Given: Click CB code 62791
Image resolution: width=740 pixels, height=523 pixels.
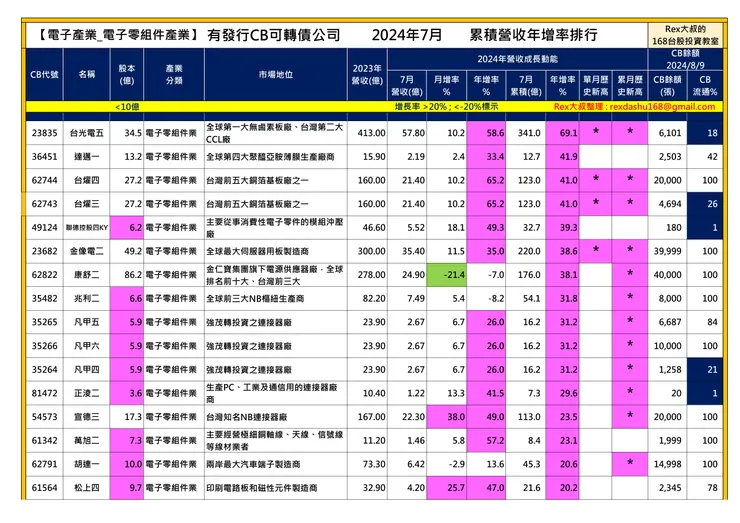Looking at the screenshot, I should 44,464.
